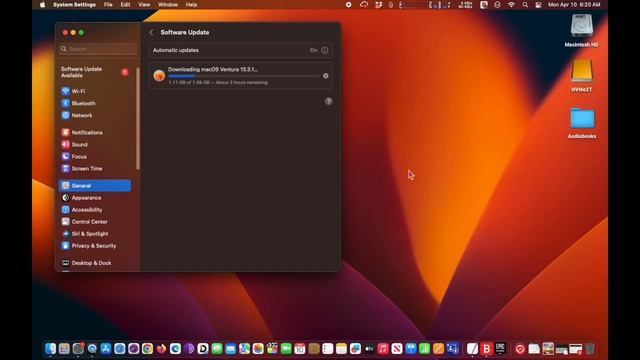Open the Window menu

pos(168,5)
